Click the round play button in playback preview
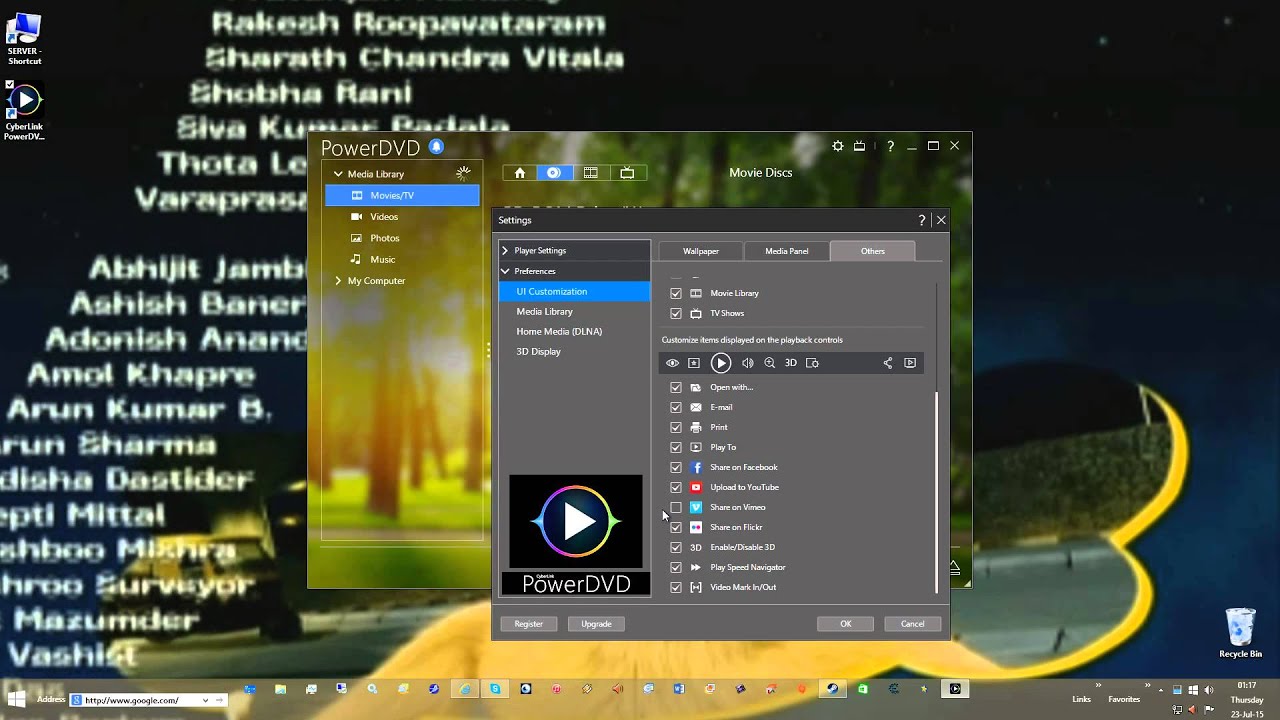Viewport: 1280px width, 720px height. [x=721, y=363]
